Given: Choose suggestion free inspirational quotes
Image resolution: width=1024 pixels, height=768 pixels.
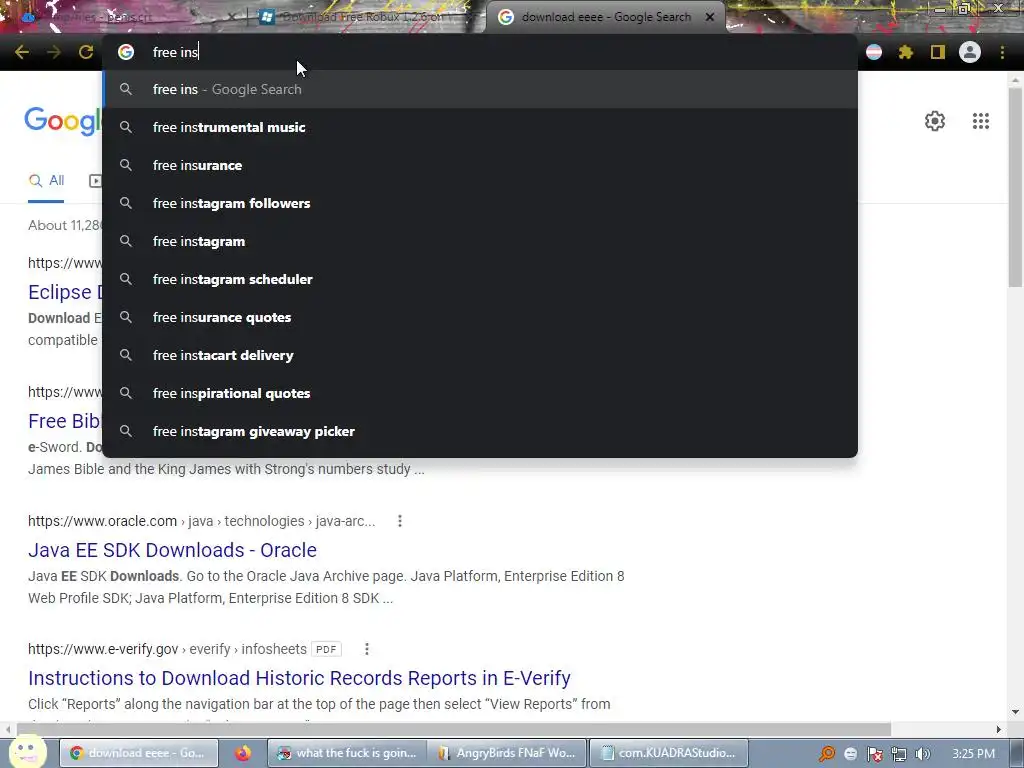Looking at the screenshot, I should [480, 393].
